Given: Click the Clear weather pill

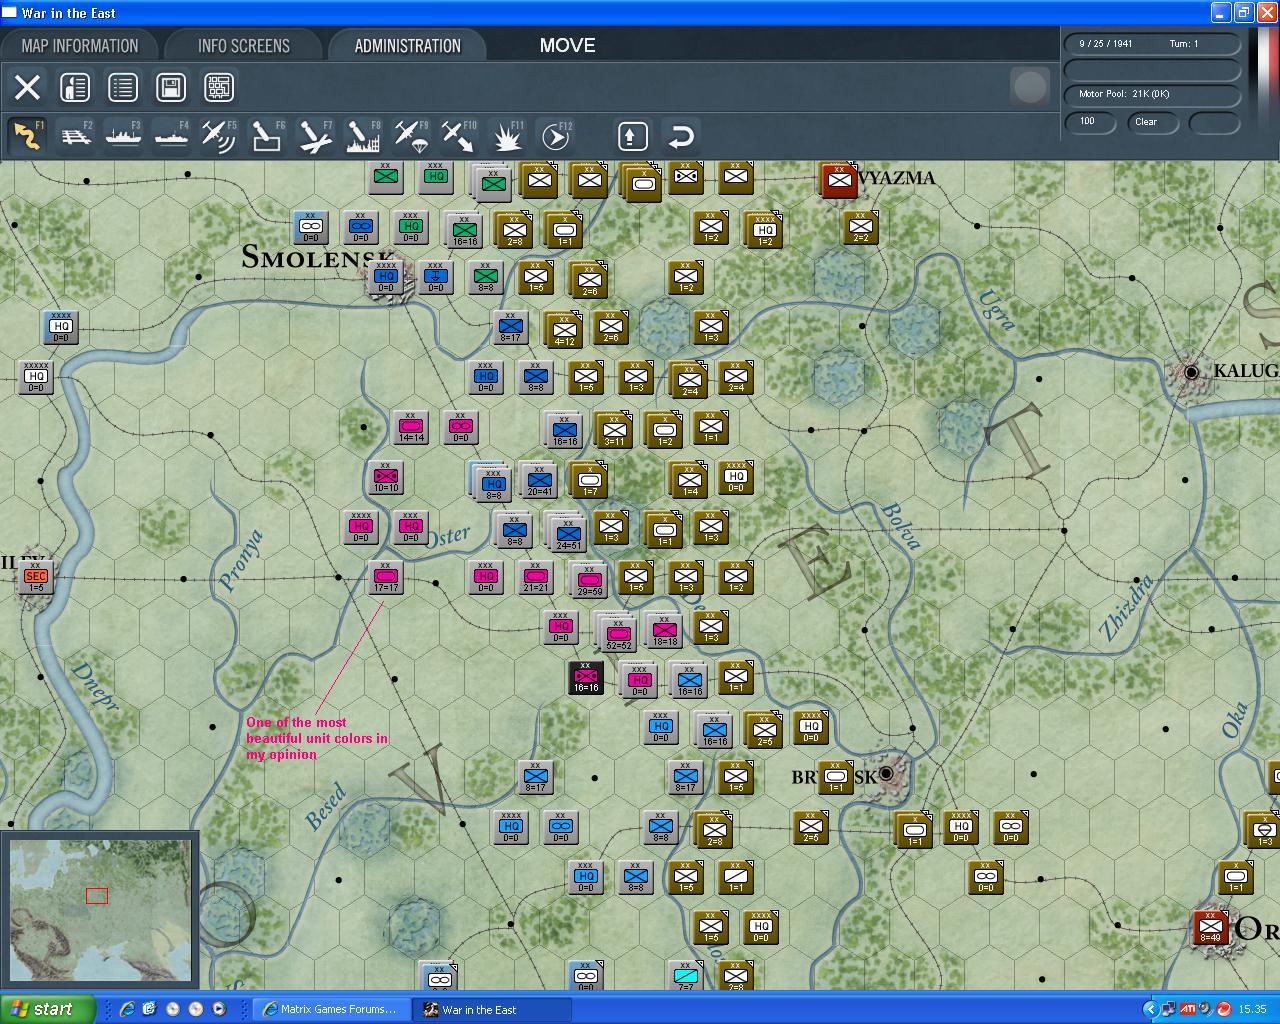Looking at the screenshot, I should click(x=1153, y=122).
